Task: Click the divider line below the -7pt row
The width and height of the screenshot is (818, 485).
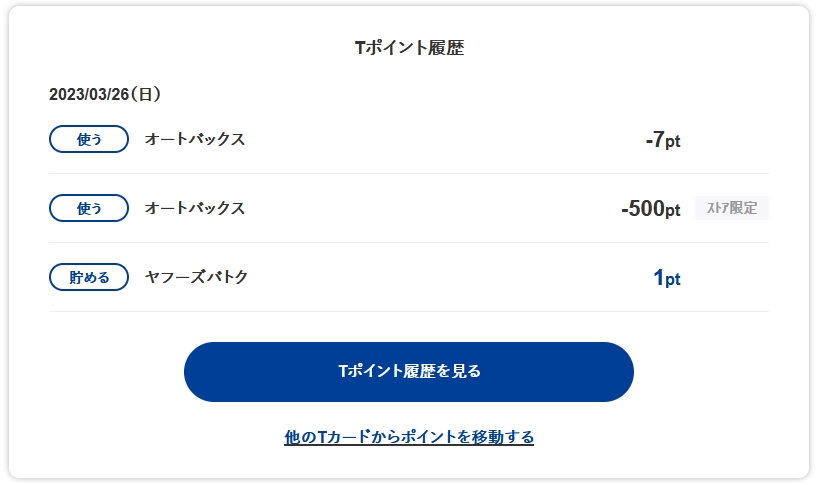Action: (408, 173)
